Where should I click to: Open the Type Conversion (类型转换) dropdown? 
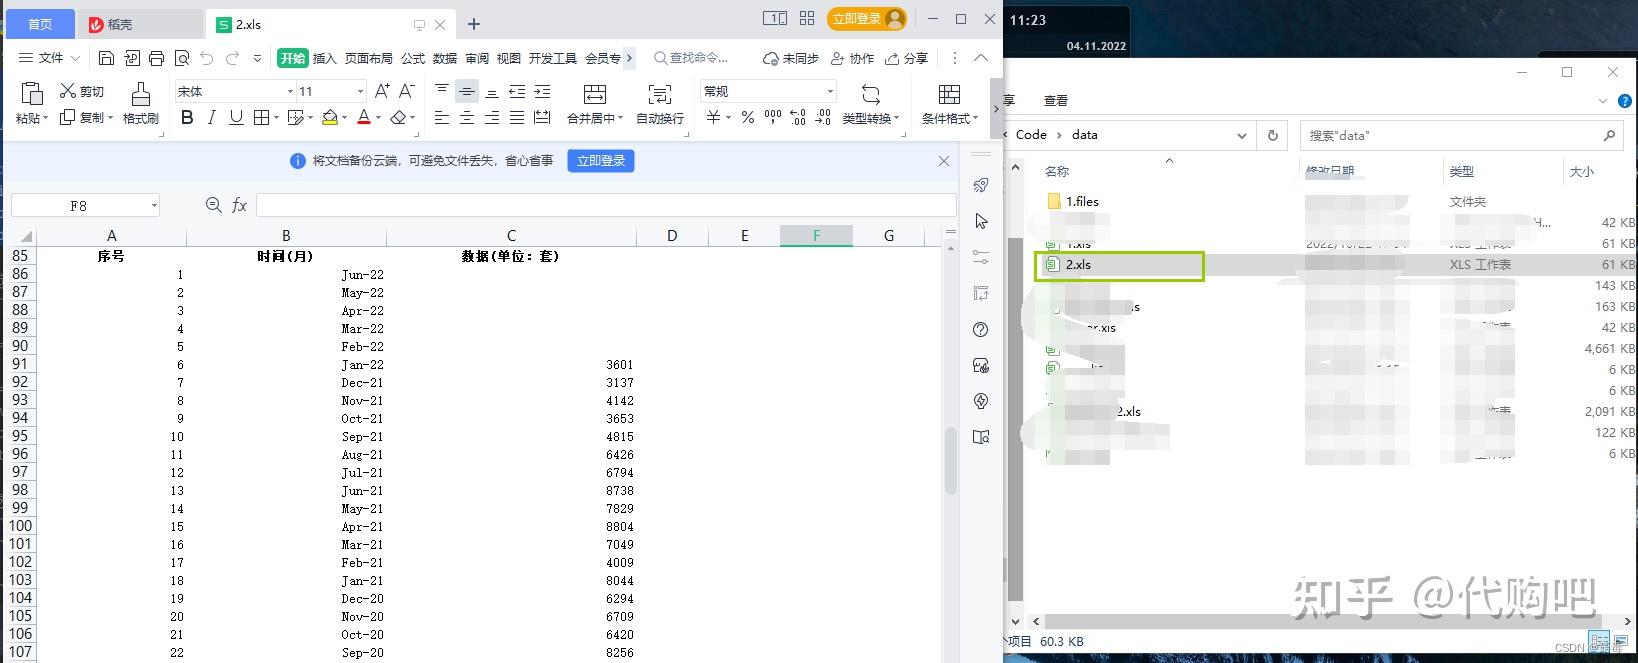871,118
